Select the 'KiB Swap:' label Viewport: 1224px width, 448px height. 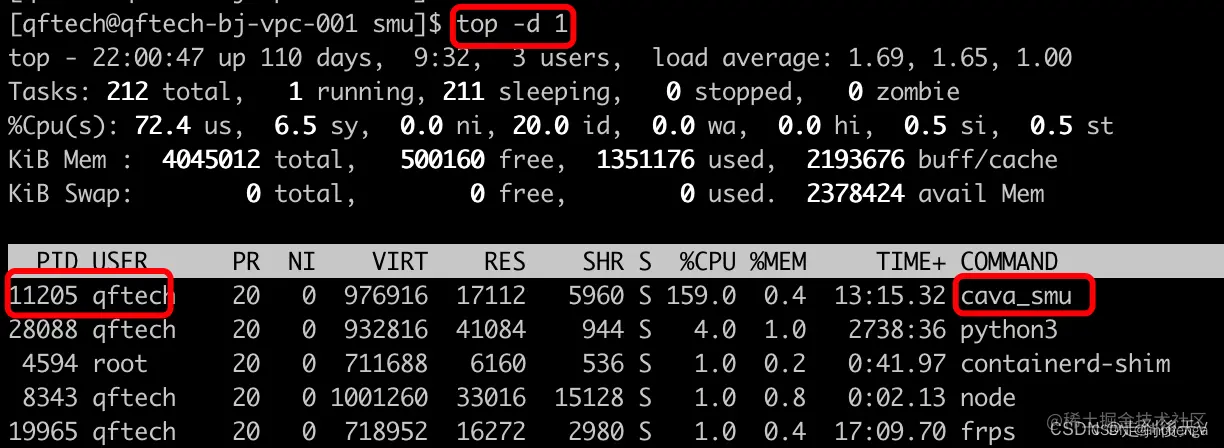(70, 193)
